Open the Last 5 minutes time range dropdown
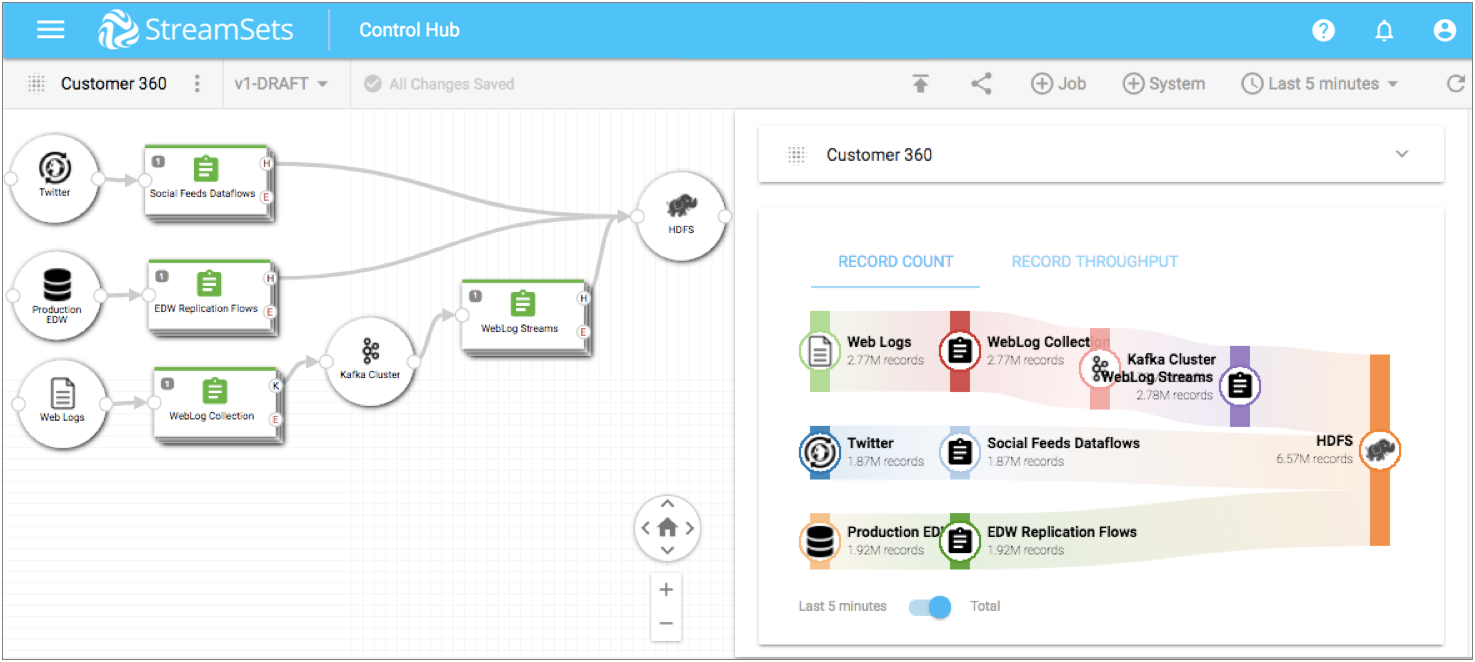 (x=1320, y=84)
